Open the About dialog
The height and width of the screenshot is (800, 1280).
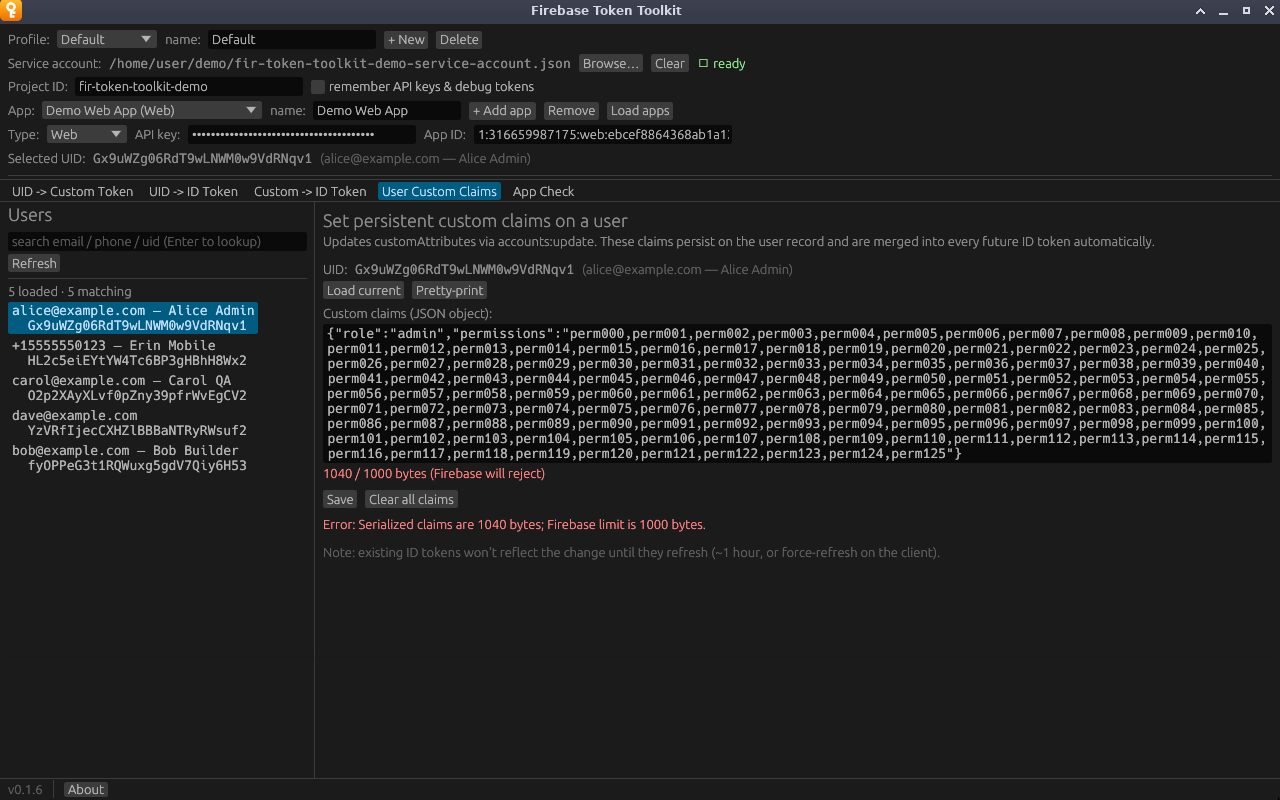tap(86, 789)
